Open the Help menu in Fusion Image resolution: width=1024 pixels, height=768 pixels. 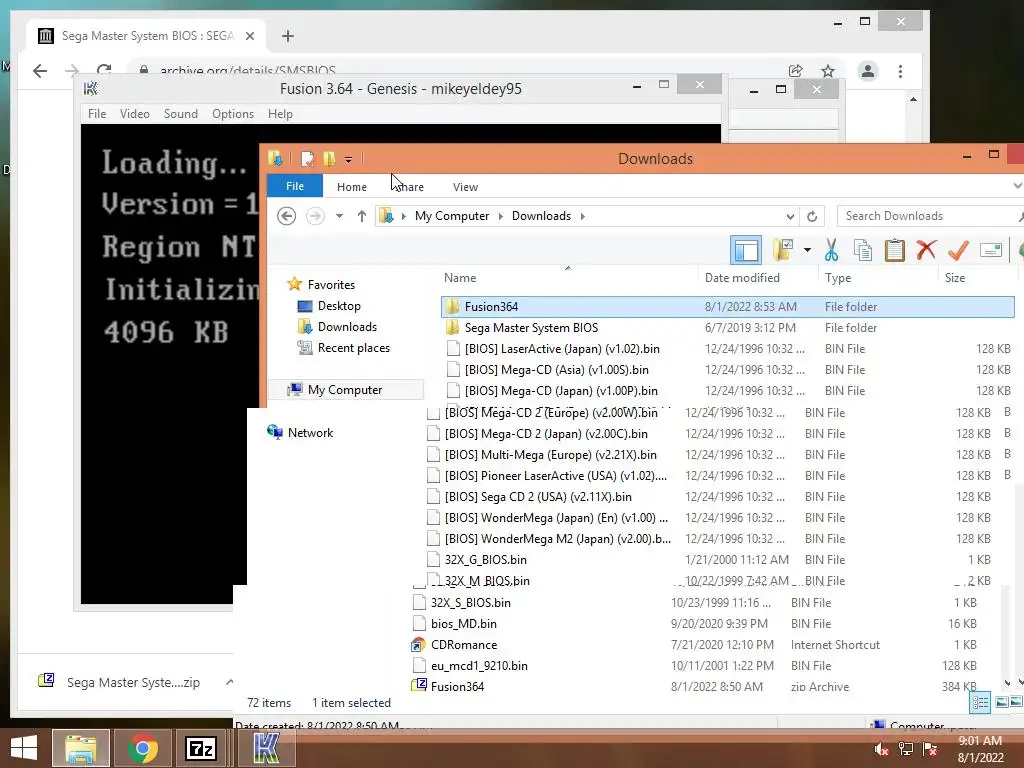(280, 114)
